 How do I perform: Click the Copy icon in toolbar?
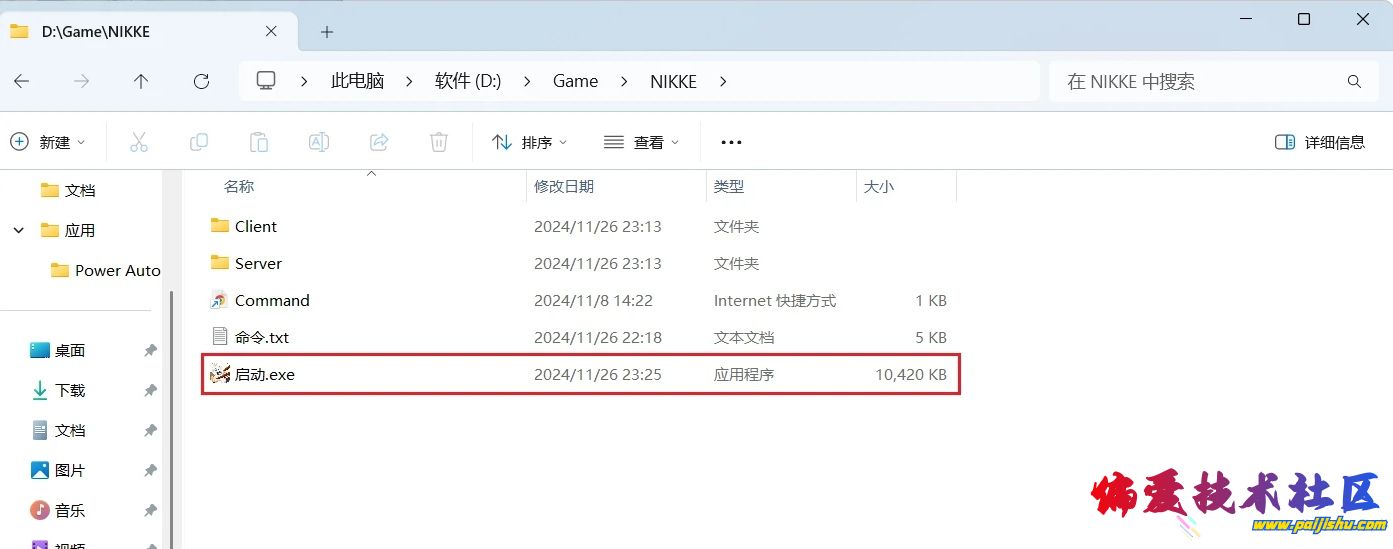coord(199,142)
